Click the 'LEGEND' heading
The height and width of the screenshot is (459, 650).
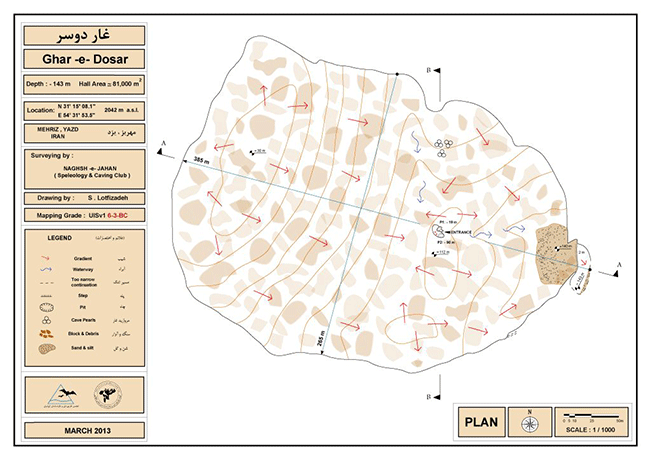click(59, 238)
